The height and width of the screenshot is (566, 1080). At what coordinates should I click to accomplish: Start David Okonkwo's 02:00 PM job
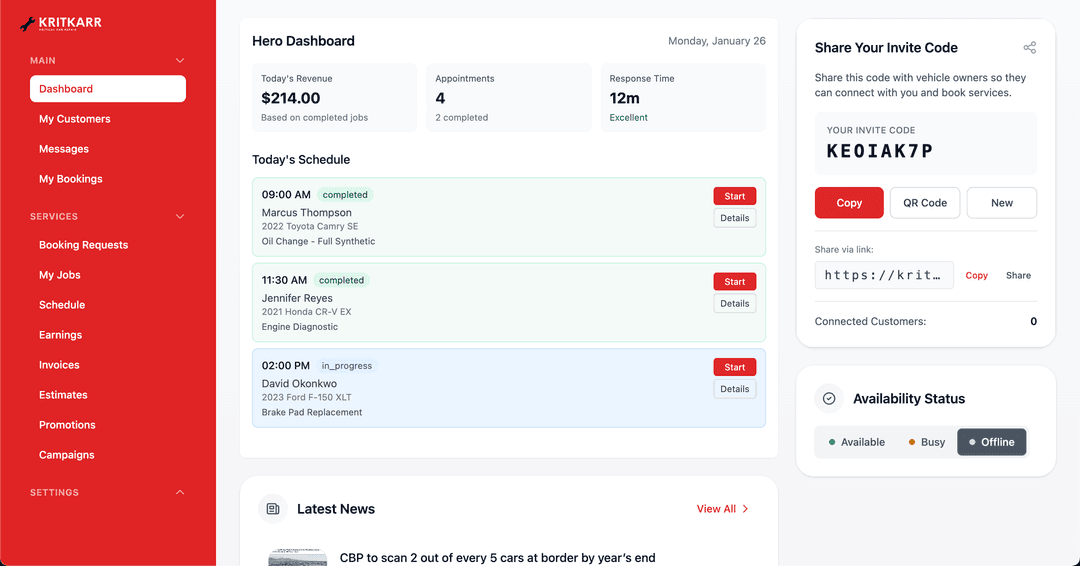point(734,367)
